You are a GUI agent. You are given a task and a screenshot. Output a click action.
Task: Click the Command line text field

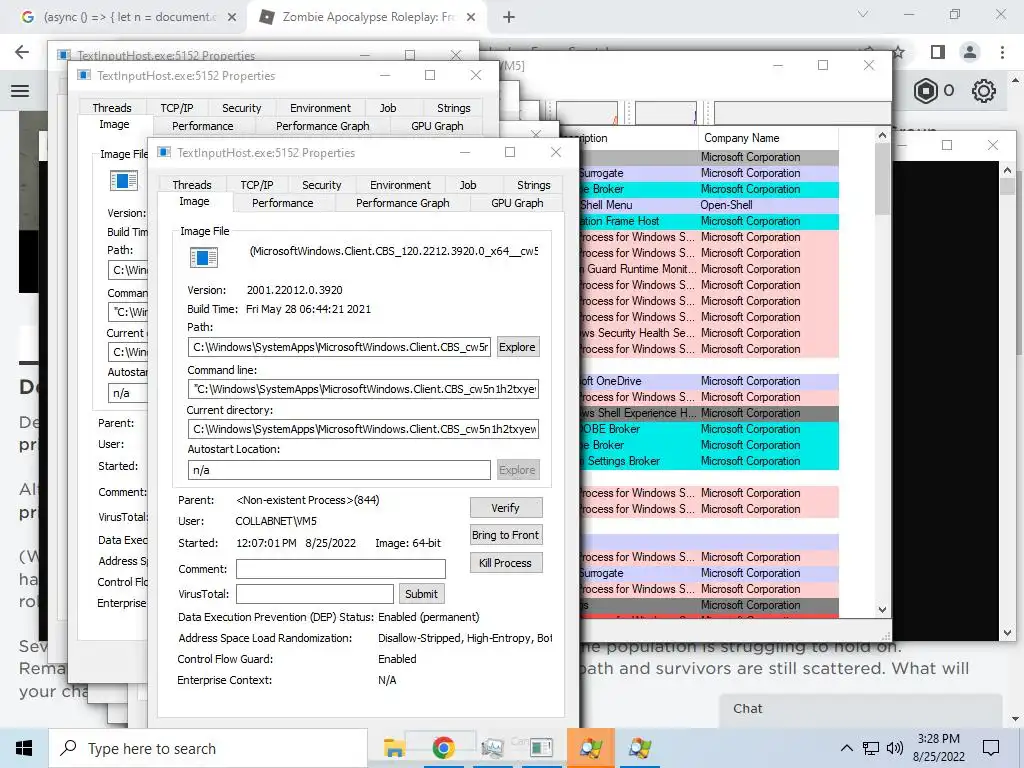coord(364,389)
